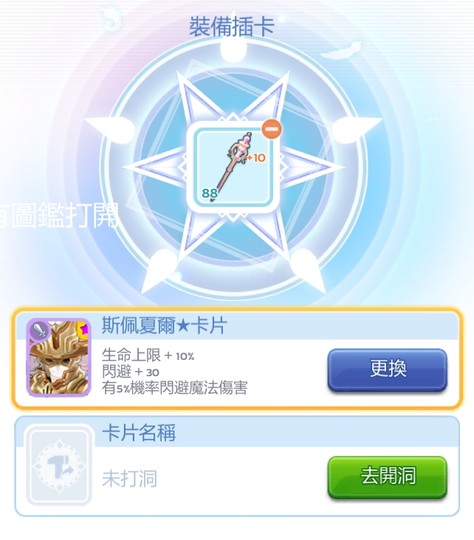Viewport: 474px width, 540px height.
Task: Select the 卡片名稱 slot header
Action: [139, 433]
